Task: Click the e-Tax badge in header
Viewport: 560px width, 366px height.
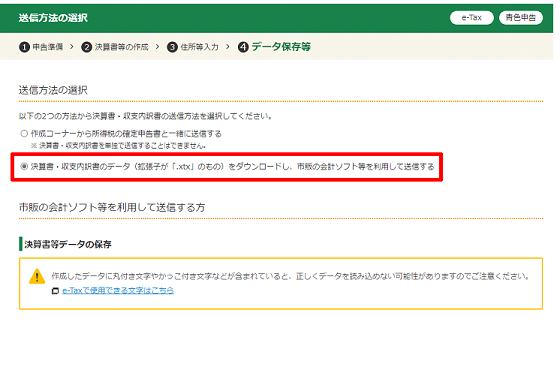Action: click(472, 17)
